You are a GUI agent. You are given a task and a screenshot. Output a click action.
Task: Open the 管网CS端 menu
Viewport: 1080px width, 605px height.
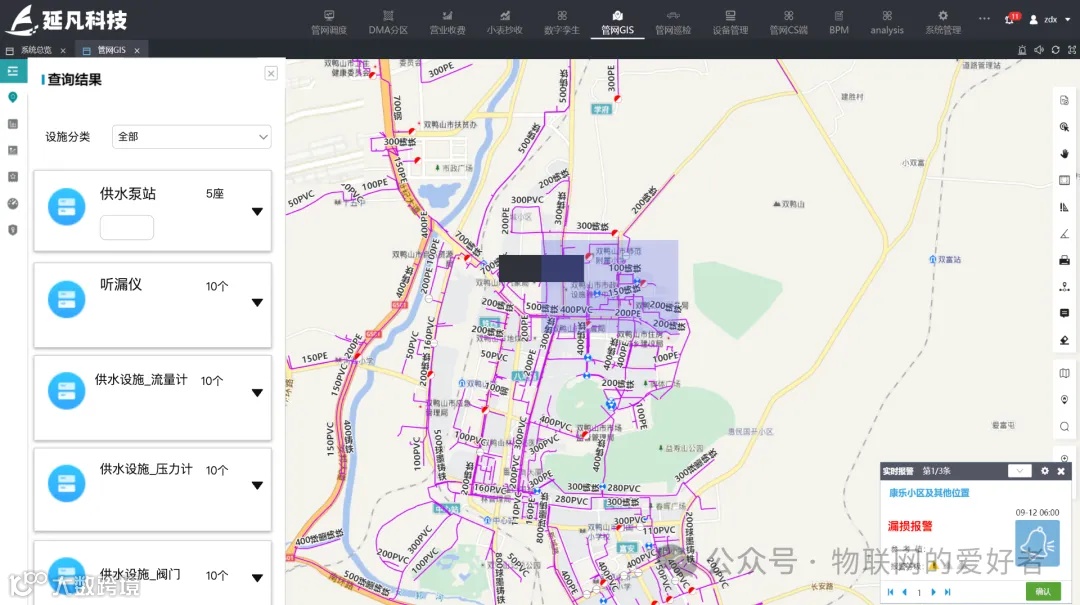788,23
